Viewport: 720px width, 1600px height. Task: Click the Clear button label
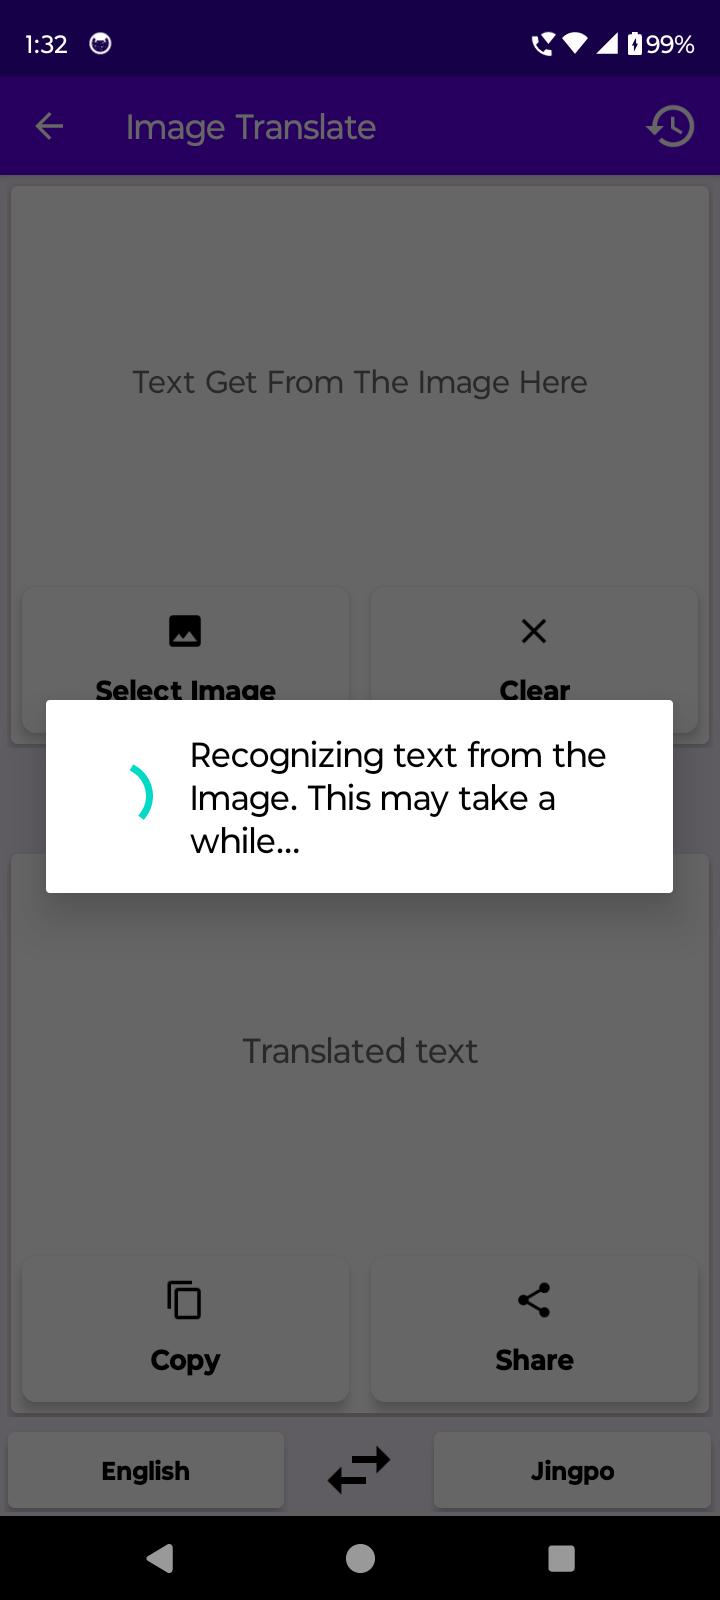534,690
